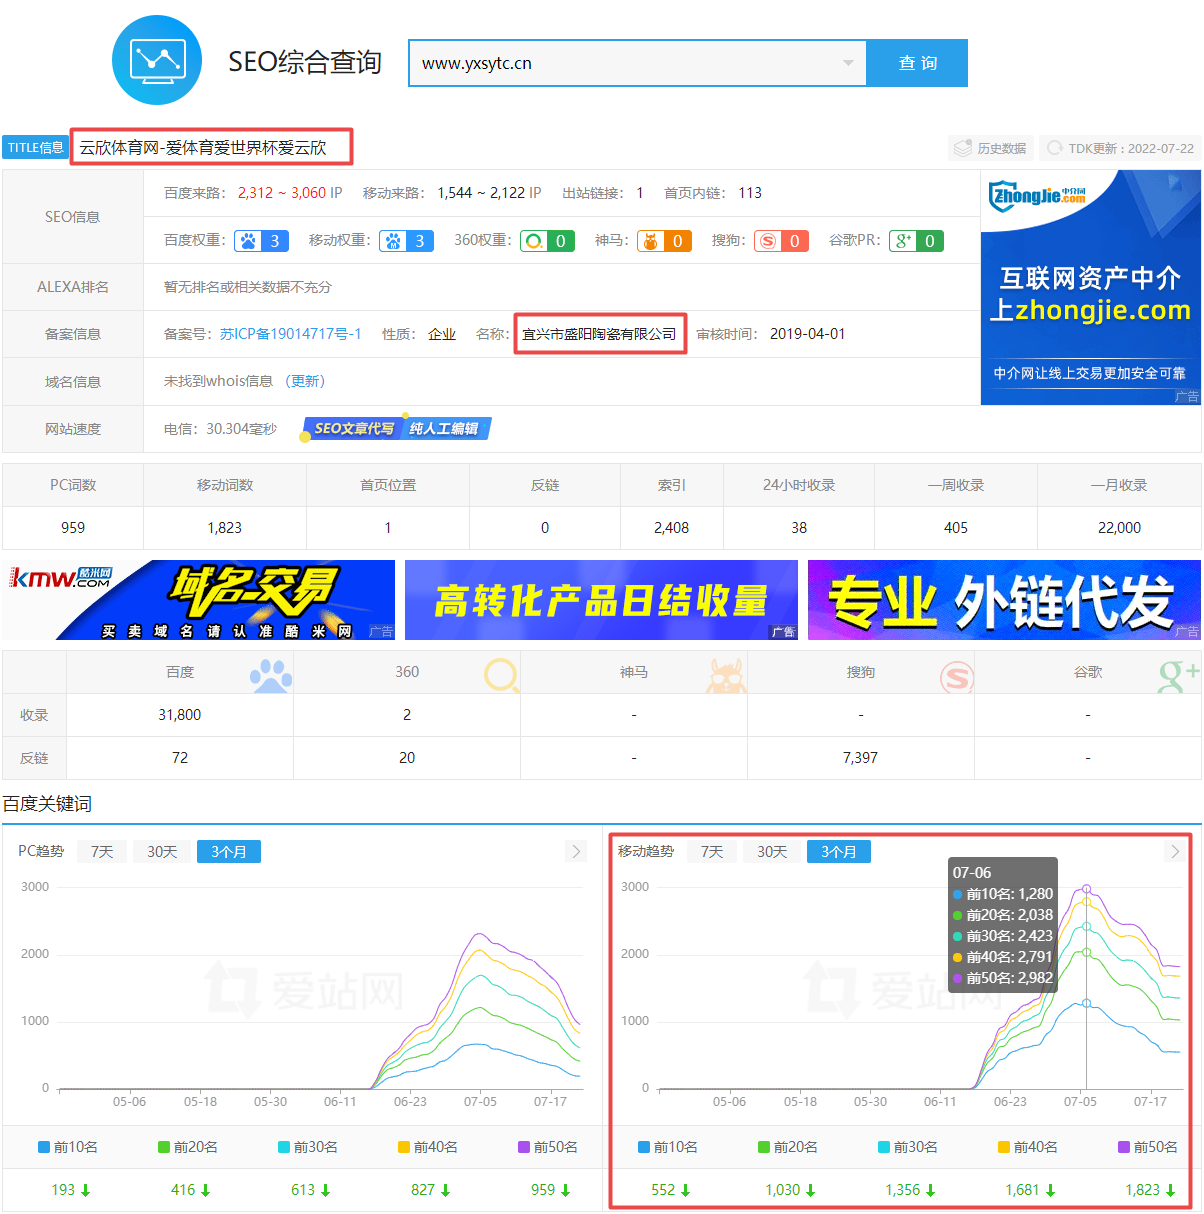Click 一月收录 value 22,000
The width and height of the screenshot is (1204, 1214).
1119,528
